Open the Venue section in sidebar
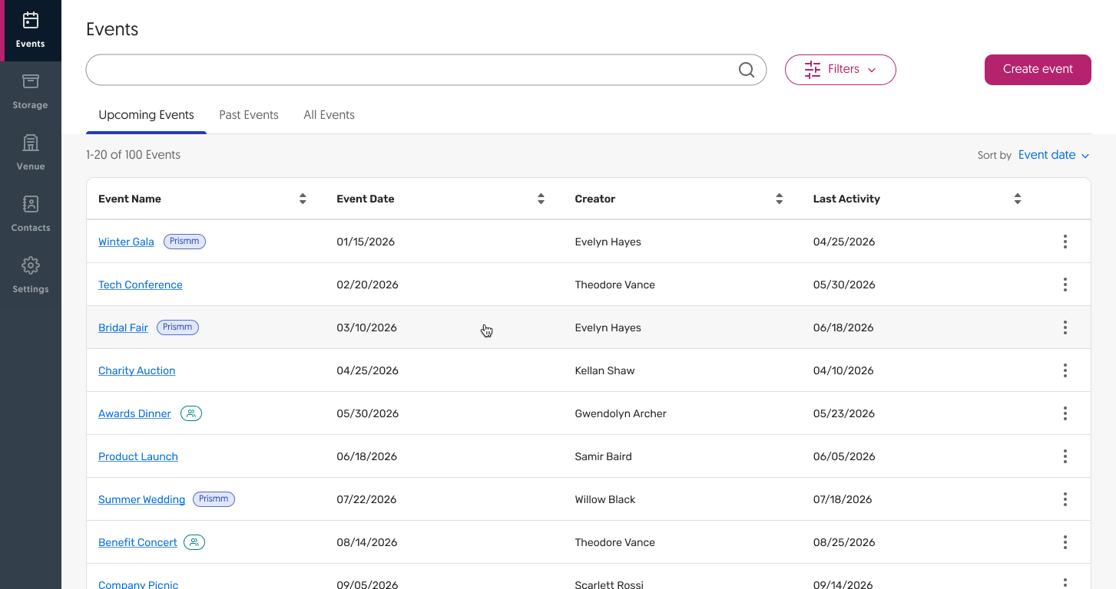Screen dimensions: 1116x589 (x=31, y=153)
